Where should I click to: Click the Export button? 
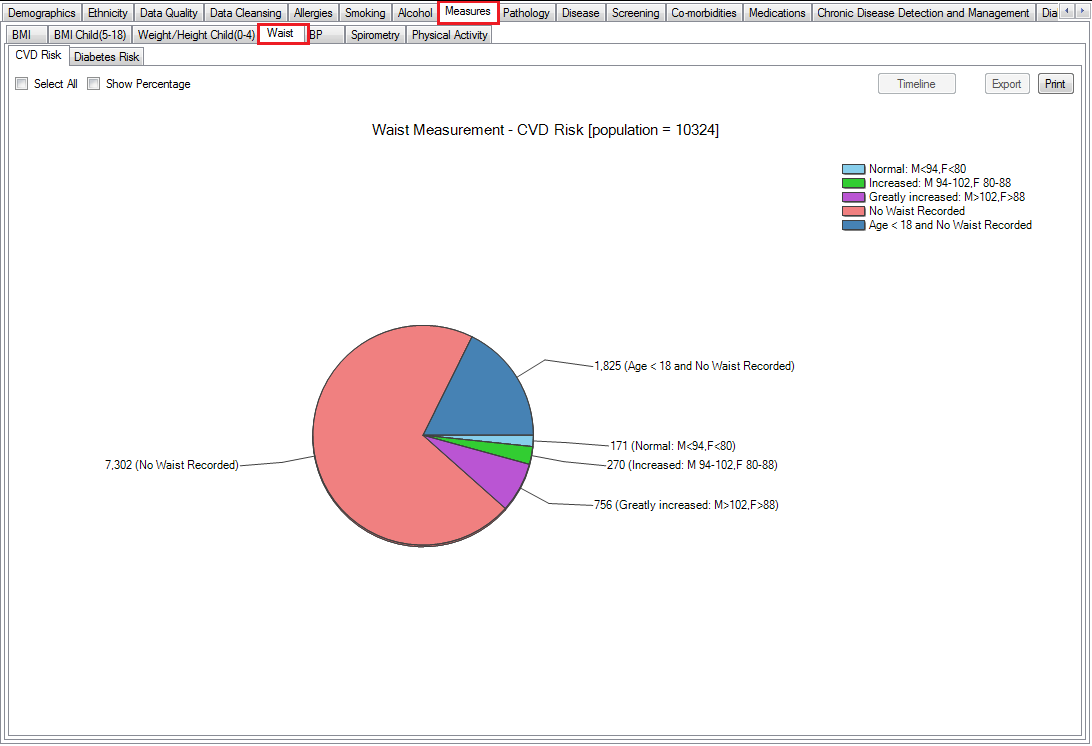[1006, 84]
